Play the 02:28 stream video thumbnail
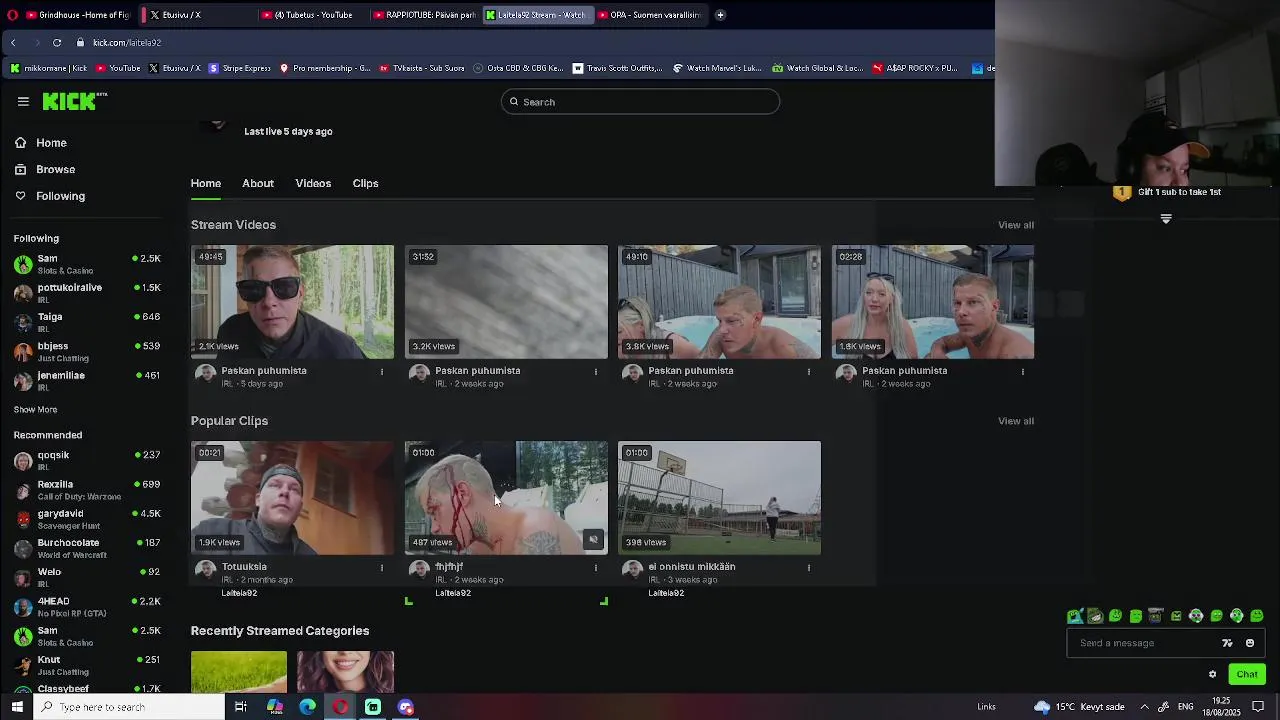Viewport: 1280px width, 720px height. click(933, 302)
